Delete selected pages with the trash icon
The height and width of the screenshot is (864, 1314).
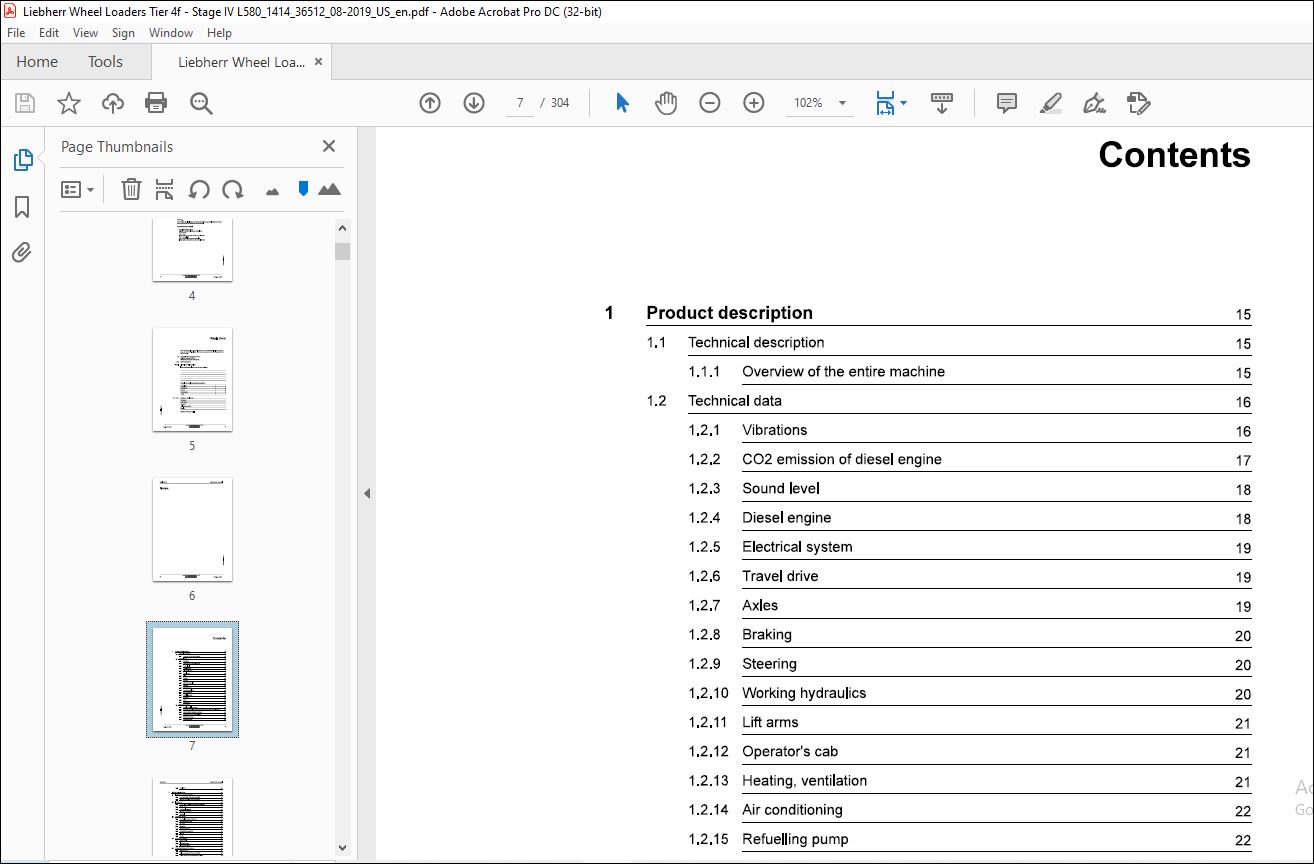tap(131, 189)
